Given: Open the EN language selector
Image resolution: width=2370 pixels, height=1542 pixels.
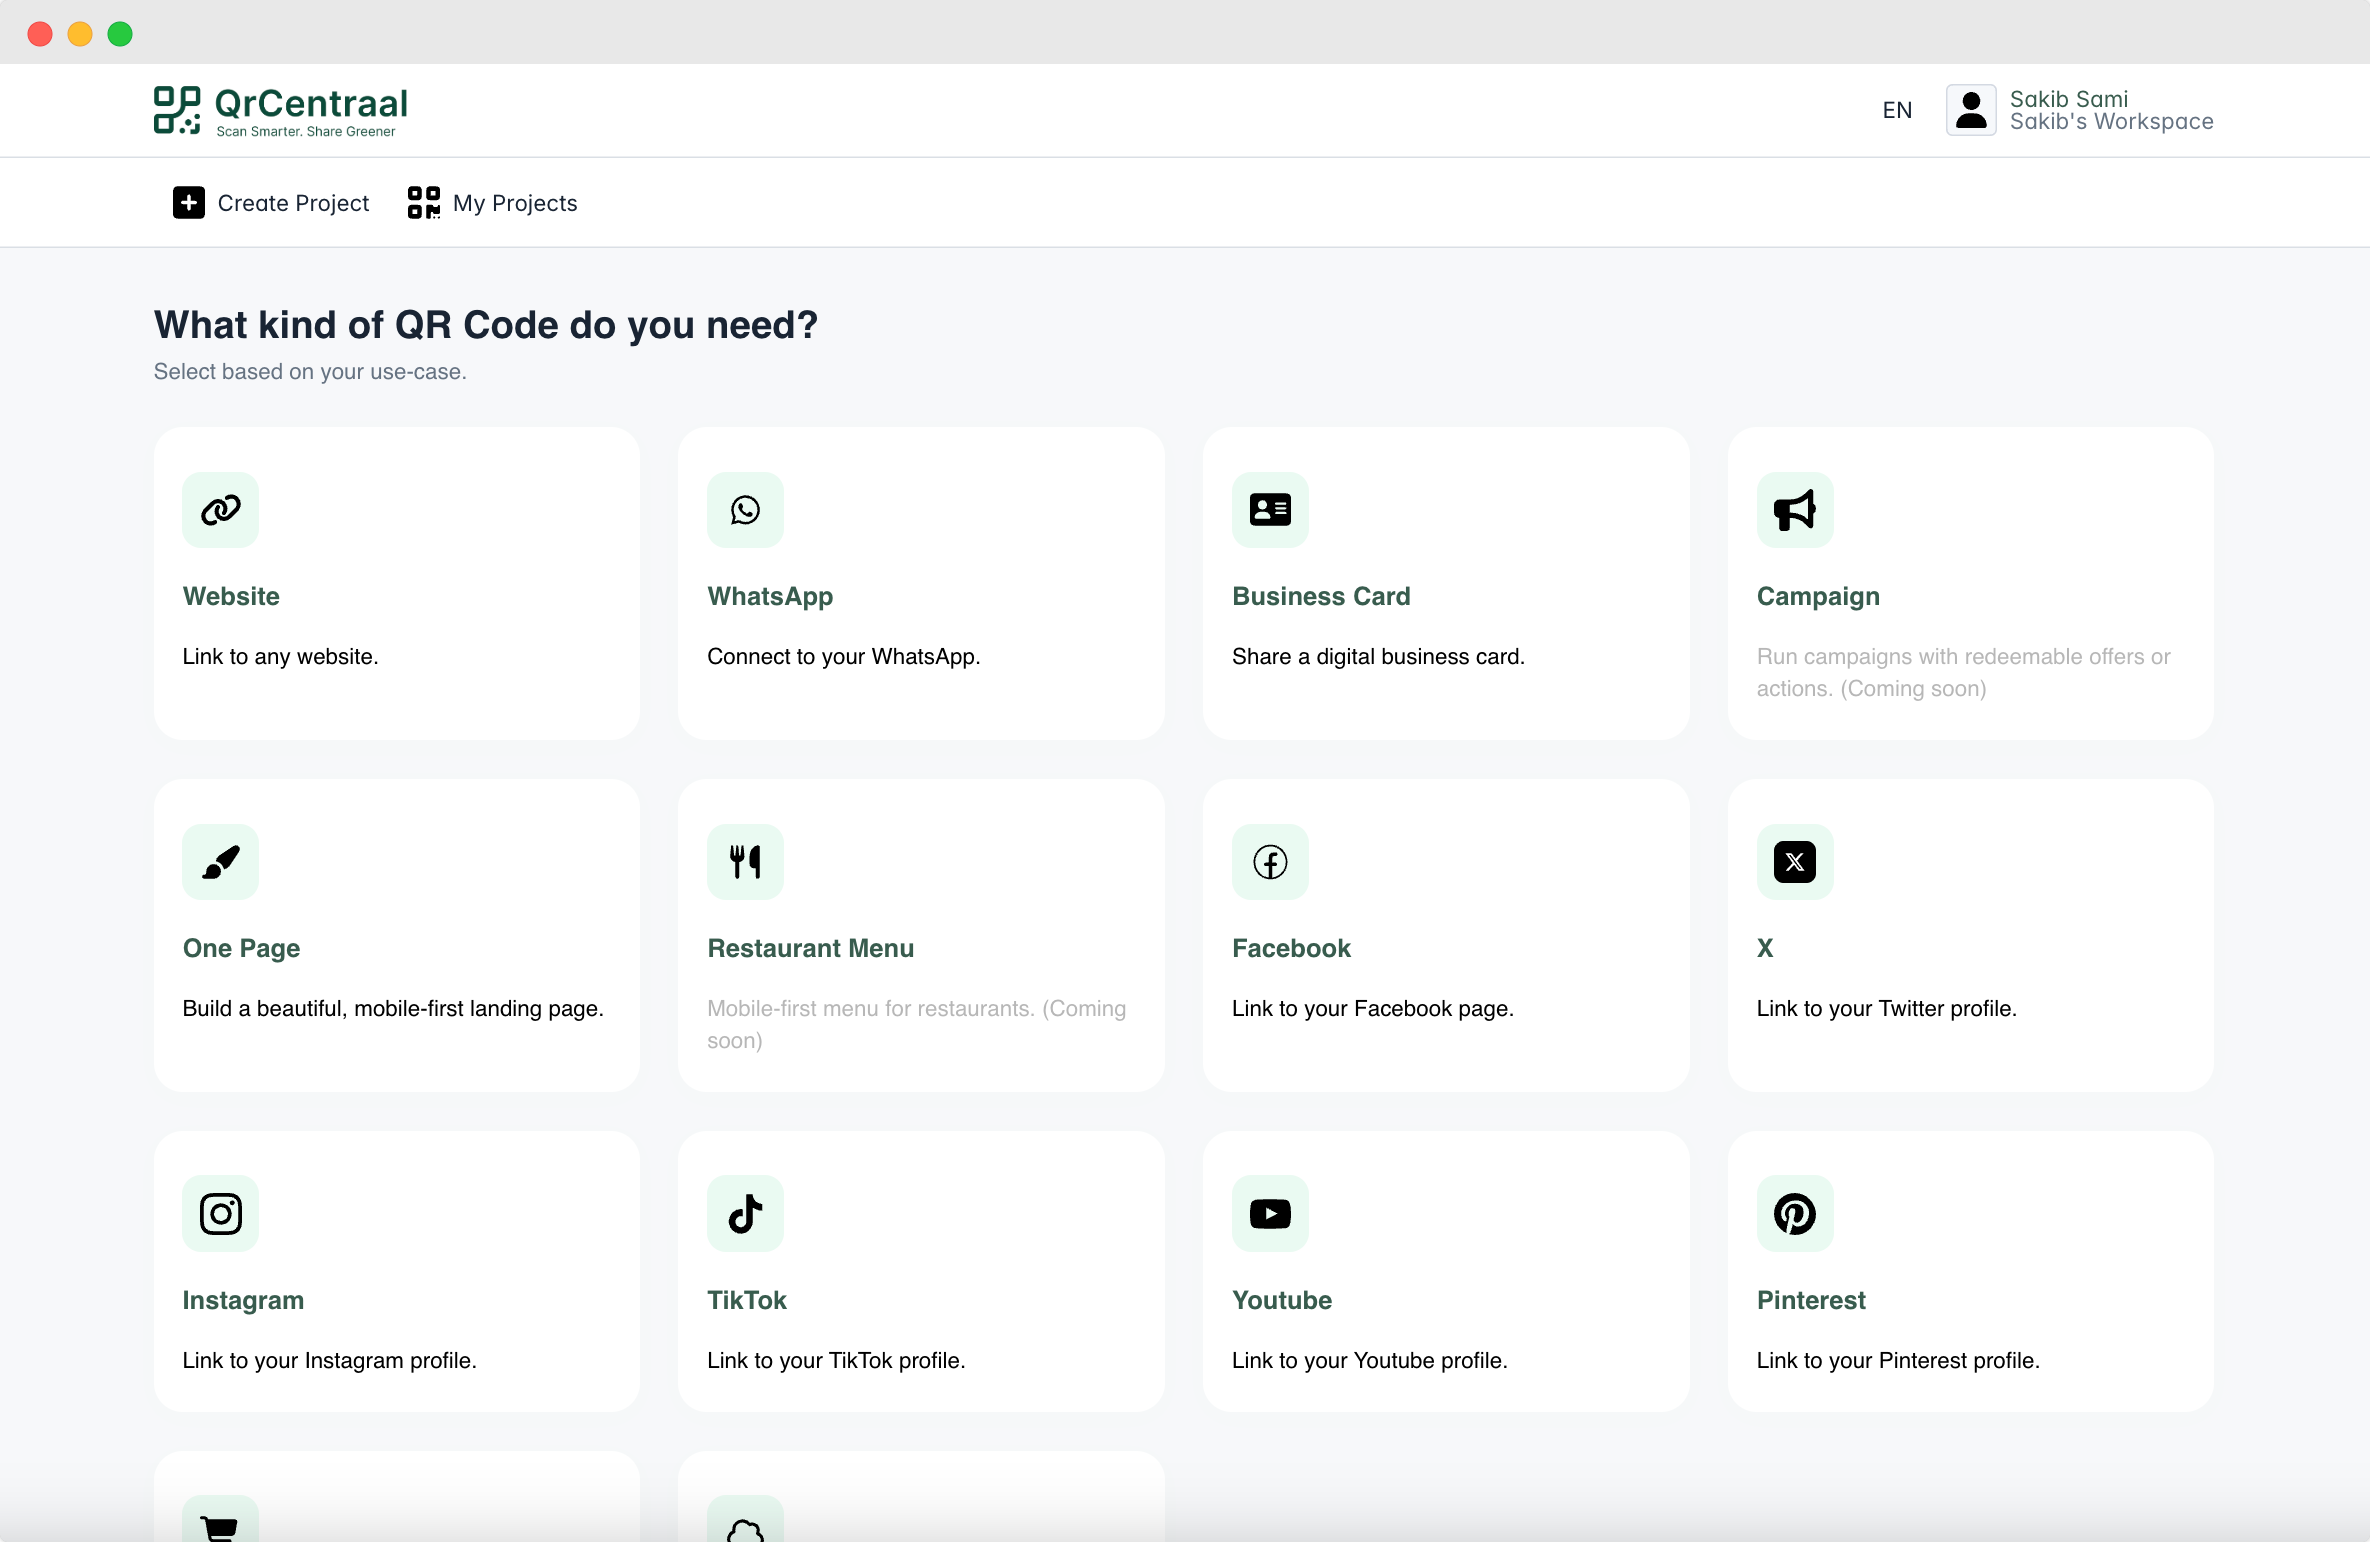Looking at the screenshot, I should tap(1897, 110).
